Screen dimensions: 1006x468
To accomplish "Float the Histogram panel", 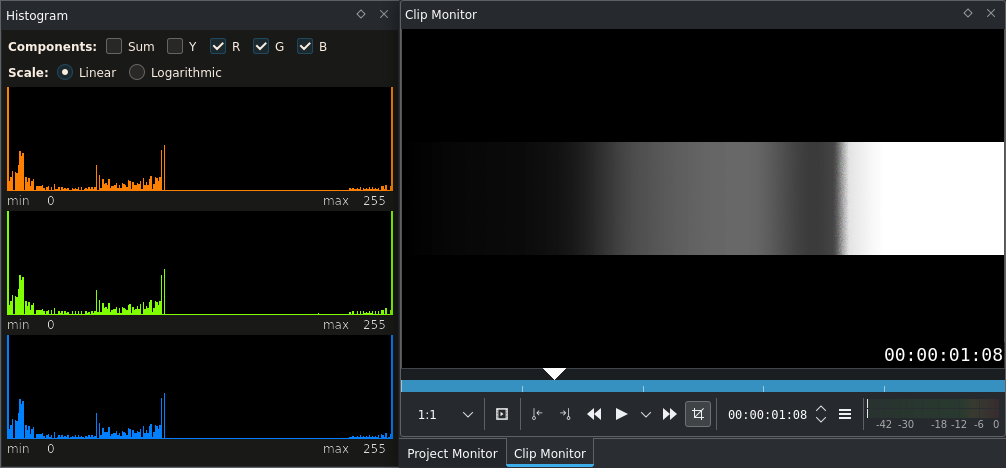I will tap(361, 14).
